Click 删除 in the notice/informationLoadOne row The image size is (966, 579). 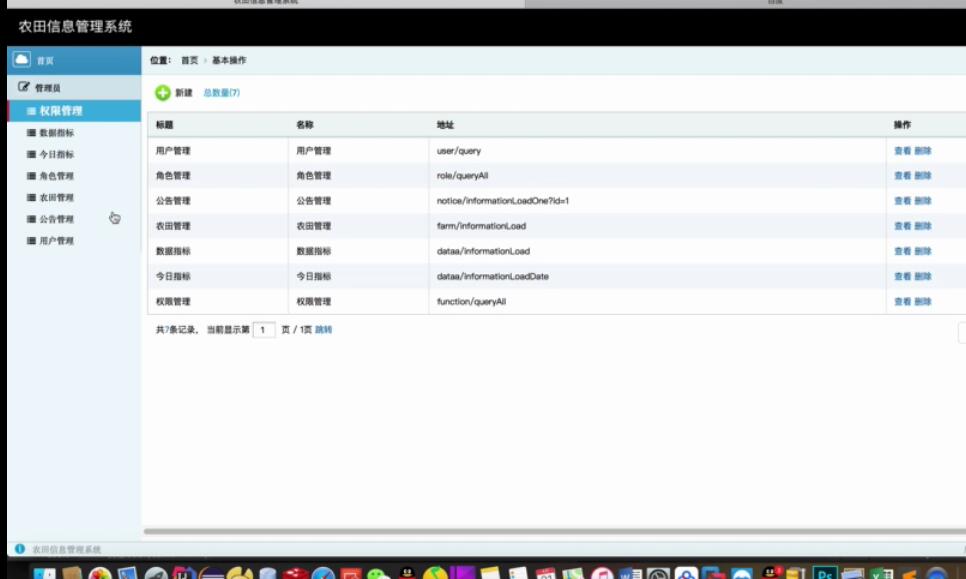tap(923, 201)
